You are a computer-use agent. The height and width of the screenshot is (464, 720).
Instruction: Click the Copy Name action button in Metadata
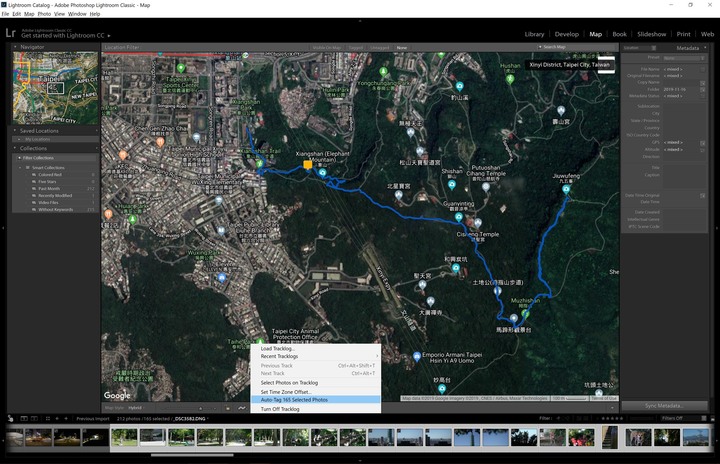(703, 83)
